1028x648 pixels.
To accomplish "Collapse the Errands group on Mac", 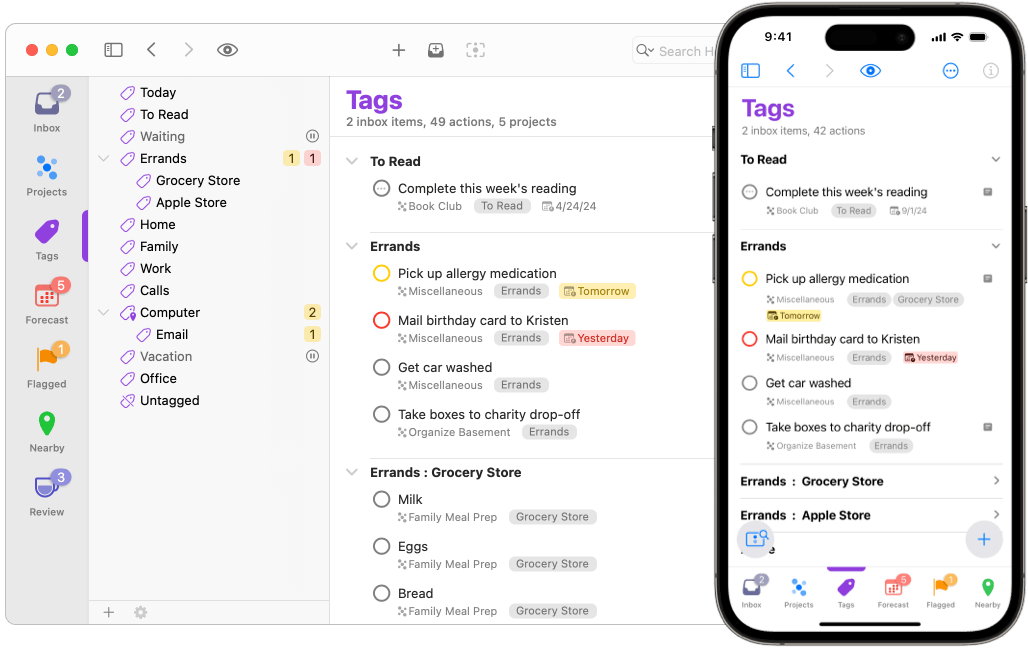I will (x=352, y=247).
